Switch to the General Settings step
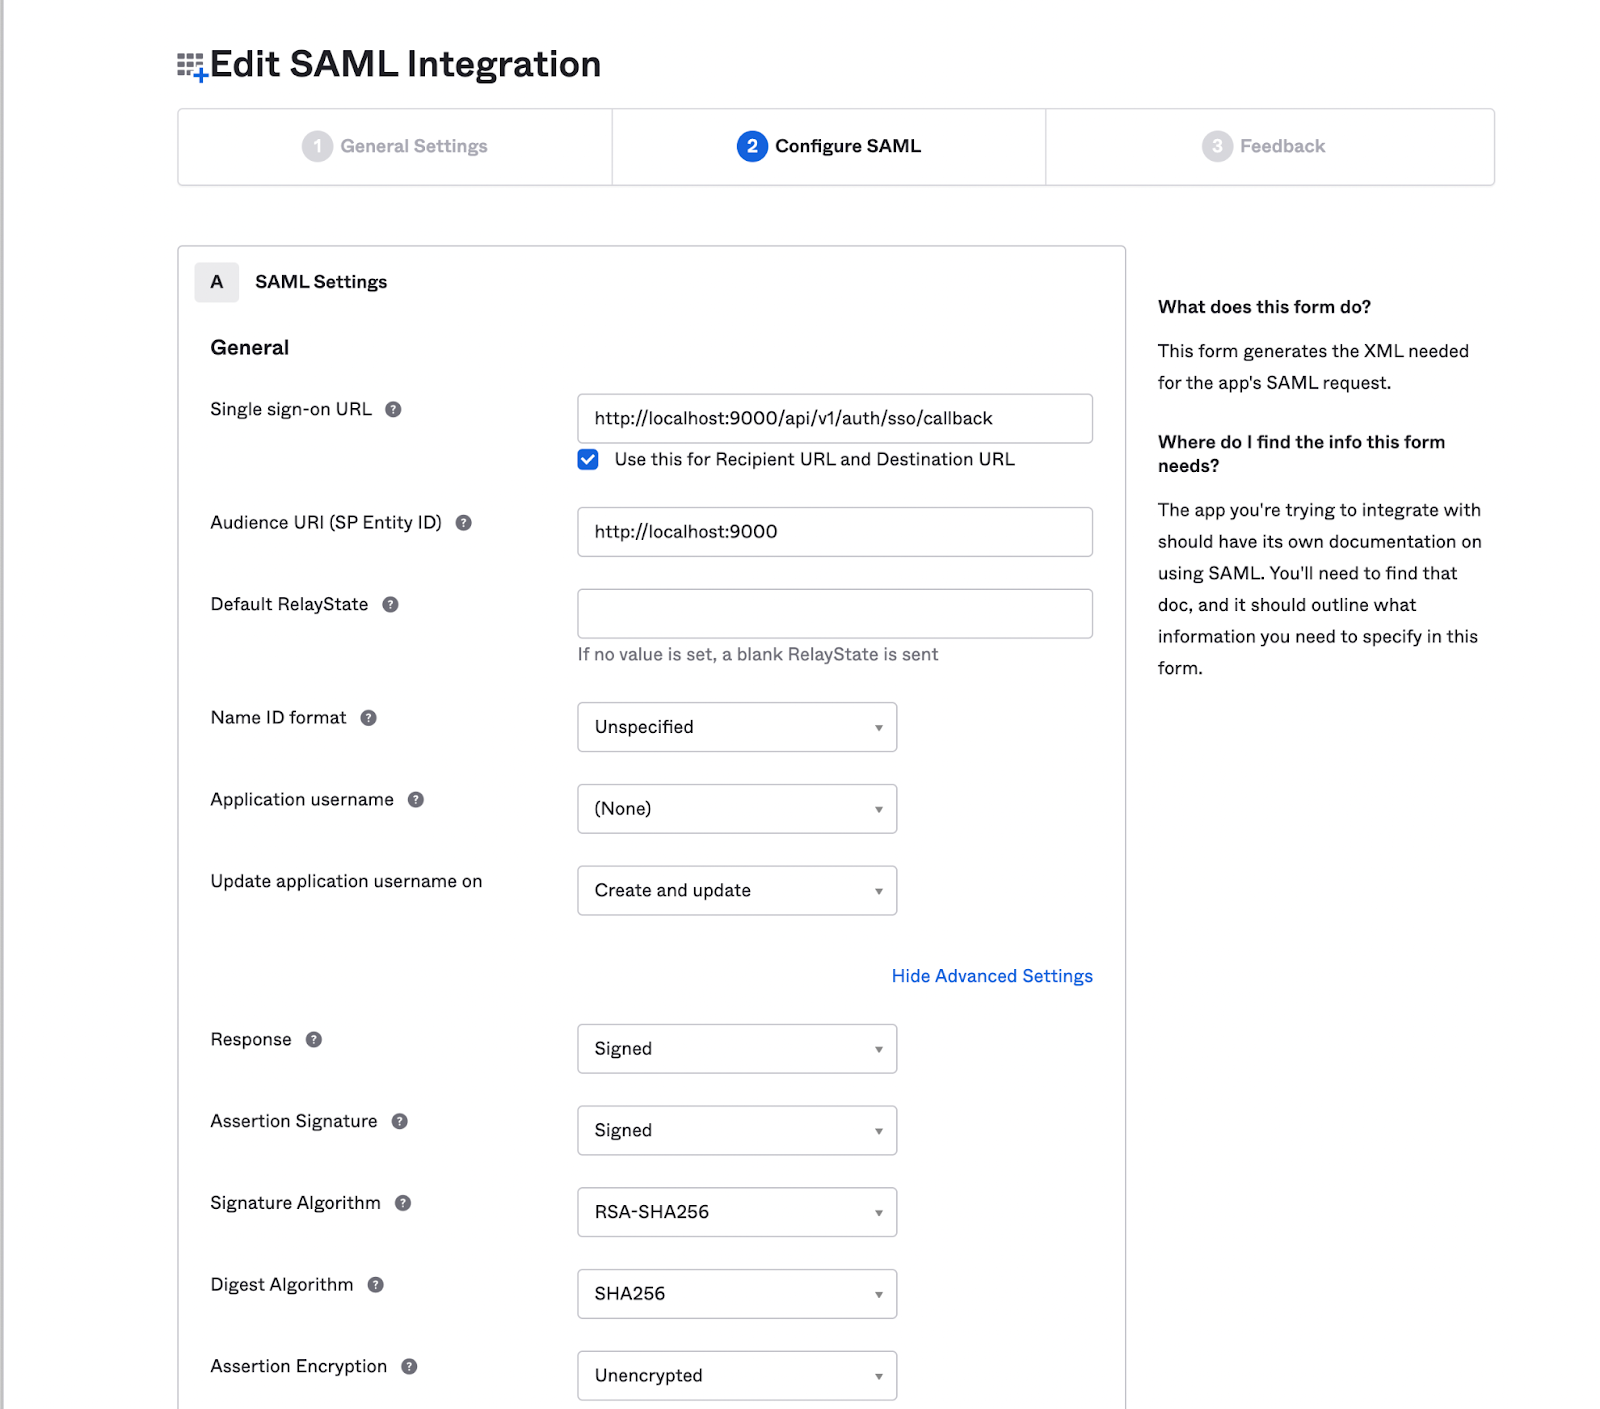1600x1409 pixels. (x=394, y=146)
